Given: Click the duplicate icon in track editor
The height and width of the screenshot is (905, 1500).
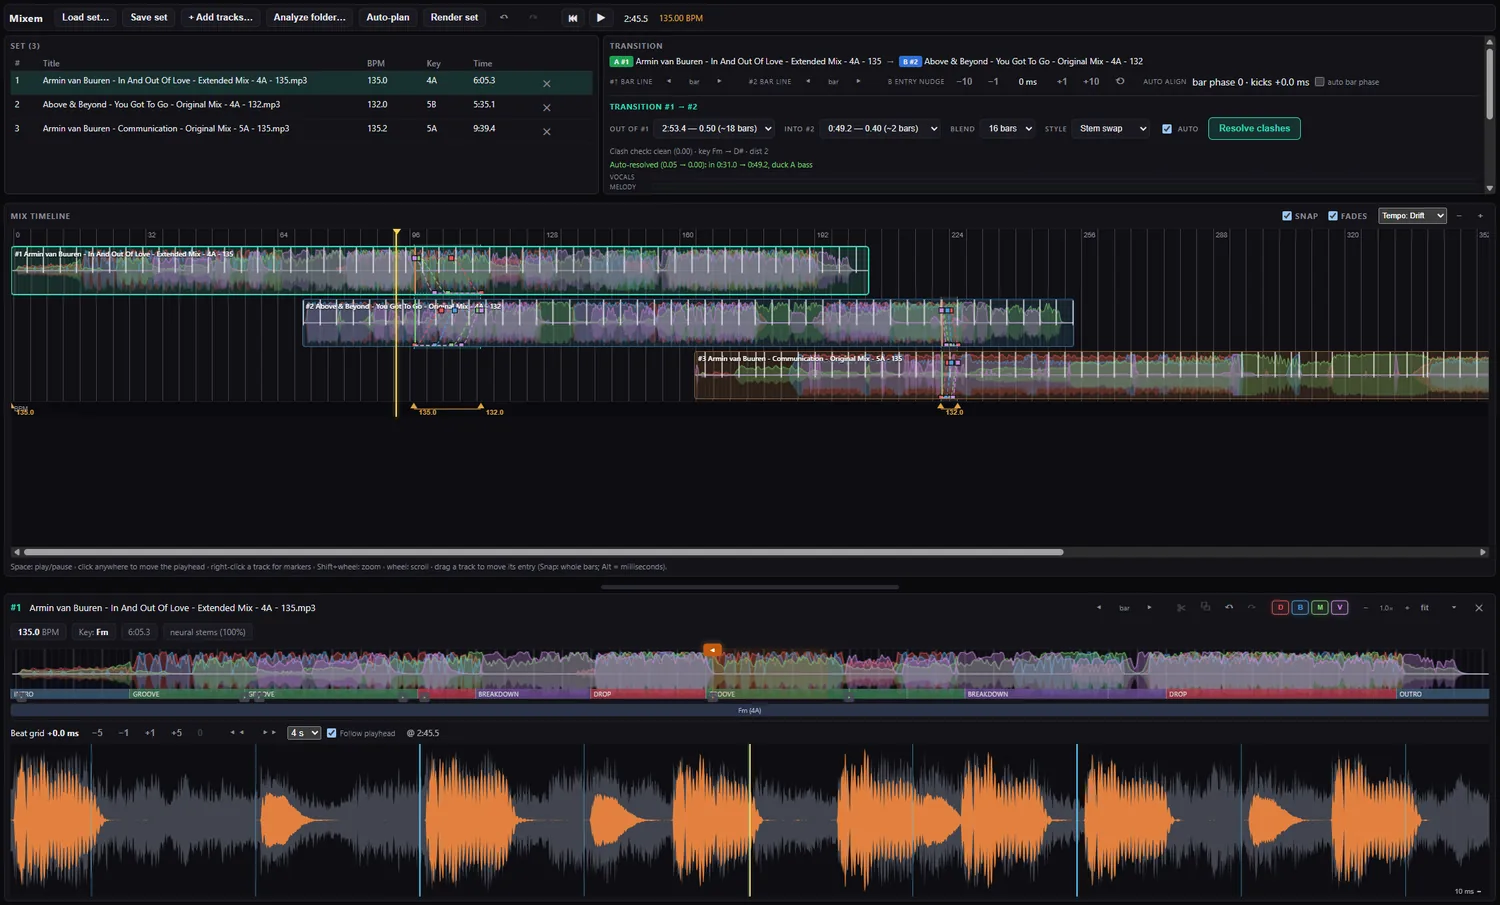Looking at the screenshot, I should click(1205, 607).
